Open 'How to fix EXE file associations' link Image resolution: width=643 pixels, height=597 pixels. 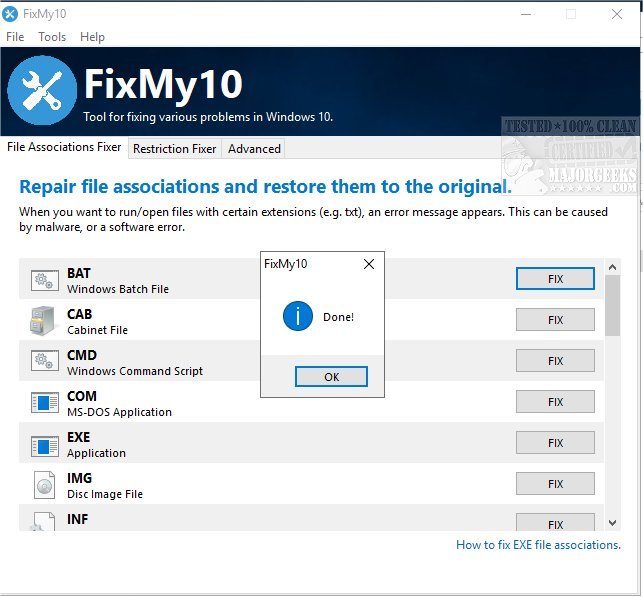(538, 545)
